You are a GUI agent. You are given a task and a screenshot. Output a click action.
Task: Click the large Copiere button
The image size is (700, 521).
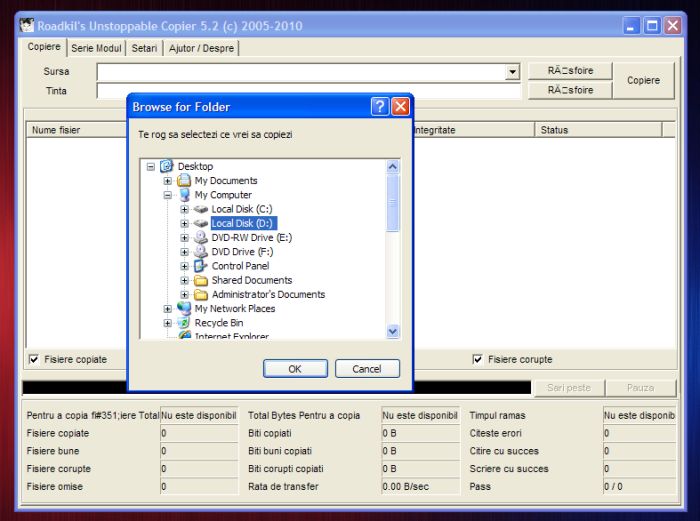[x=643, y=80]
